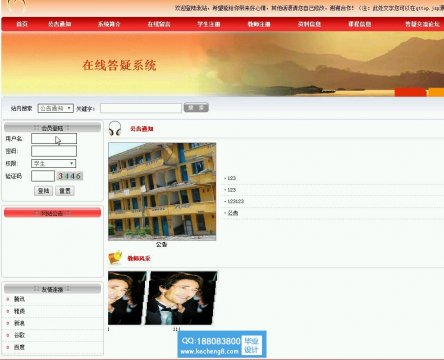Click the school building announcement photo
Image resolution: width=444 pixels, height=360 pixels.
(162, 191)
